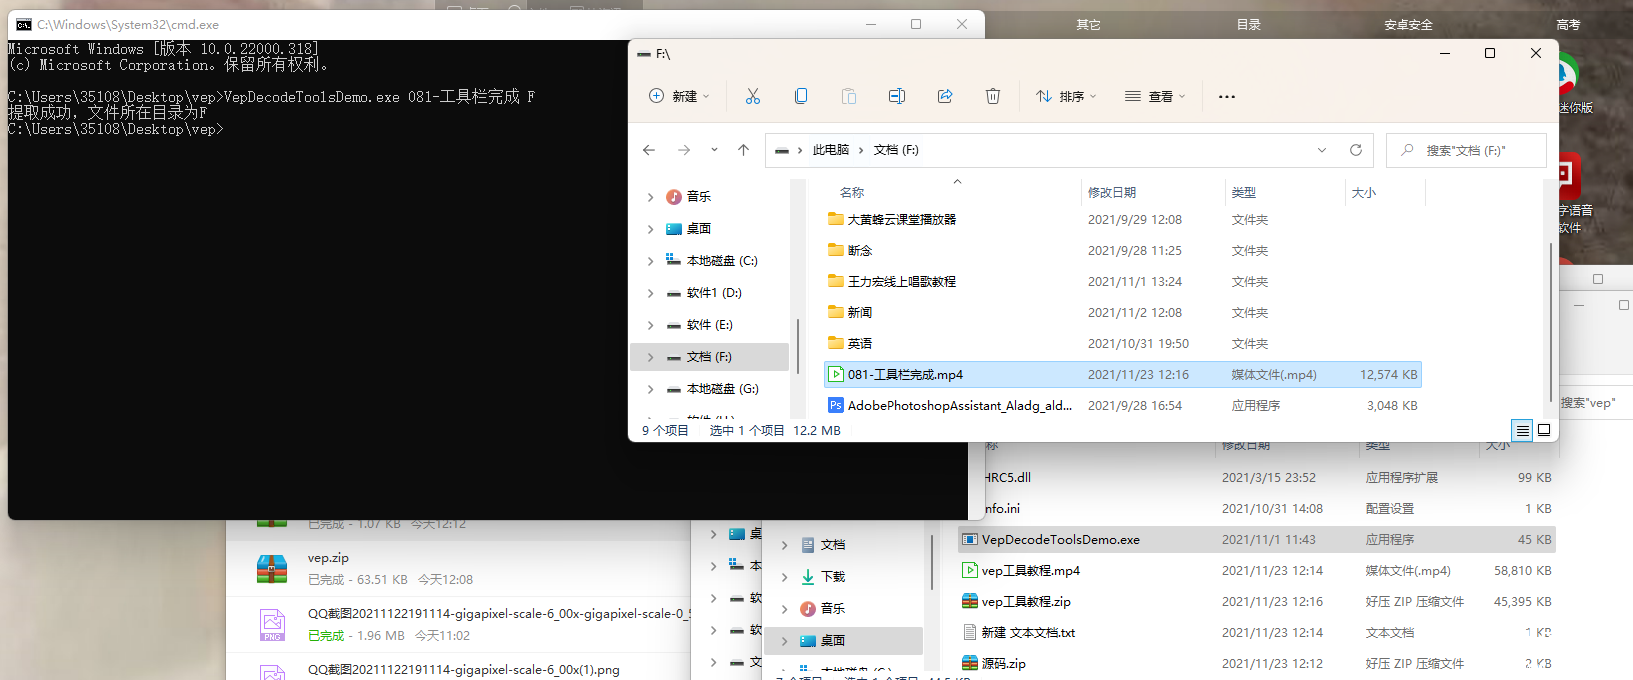Click the Delete trash icon in F:\ toolbar
The height and width of the screenshot is (680, 1633).
click(993, 96)
